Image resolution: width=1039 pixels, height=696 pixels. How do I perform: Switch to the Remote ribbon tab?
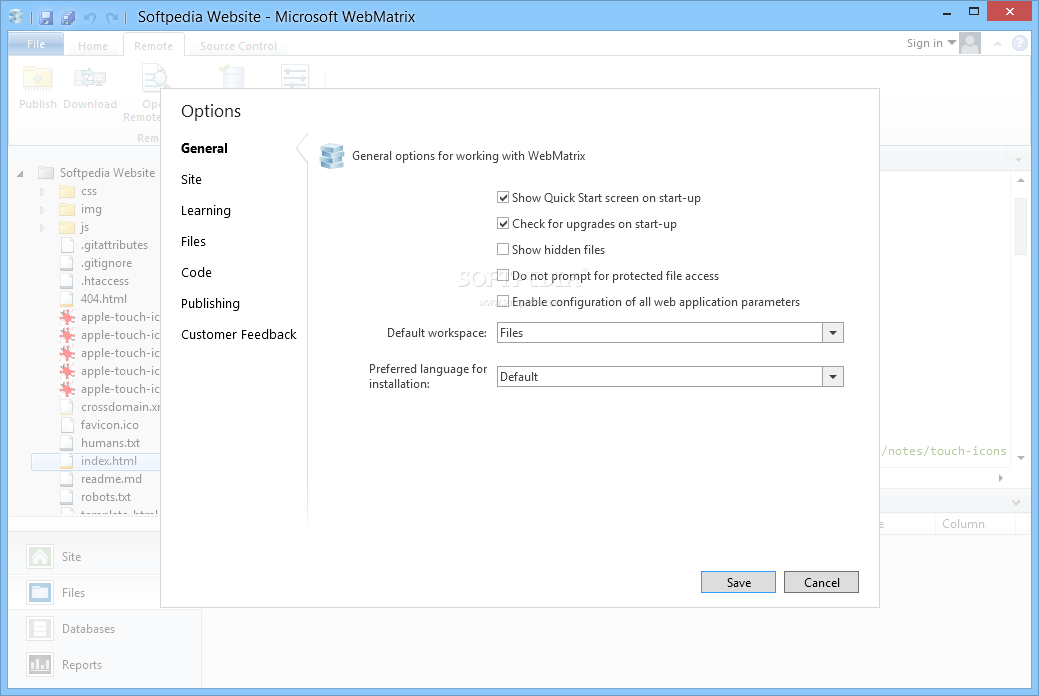tap(153, 46)
